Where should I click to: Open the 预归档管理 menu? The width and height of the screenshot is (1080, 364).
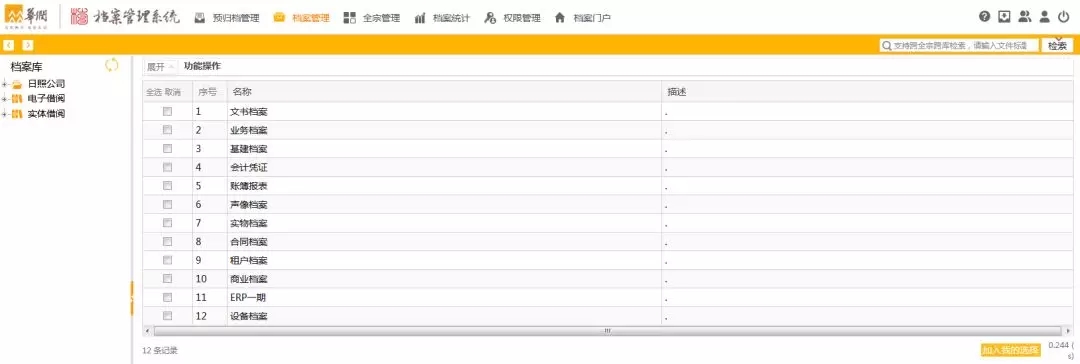[236, 19]
